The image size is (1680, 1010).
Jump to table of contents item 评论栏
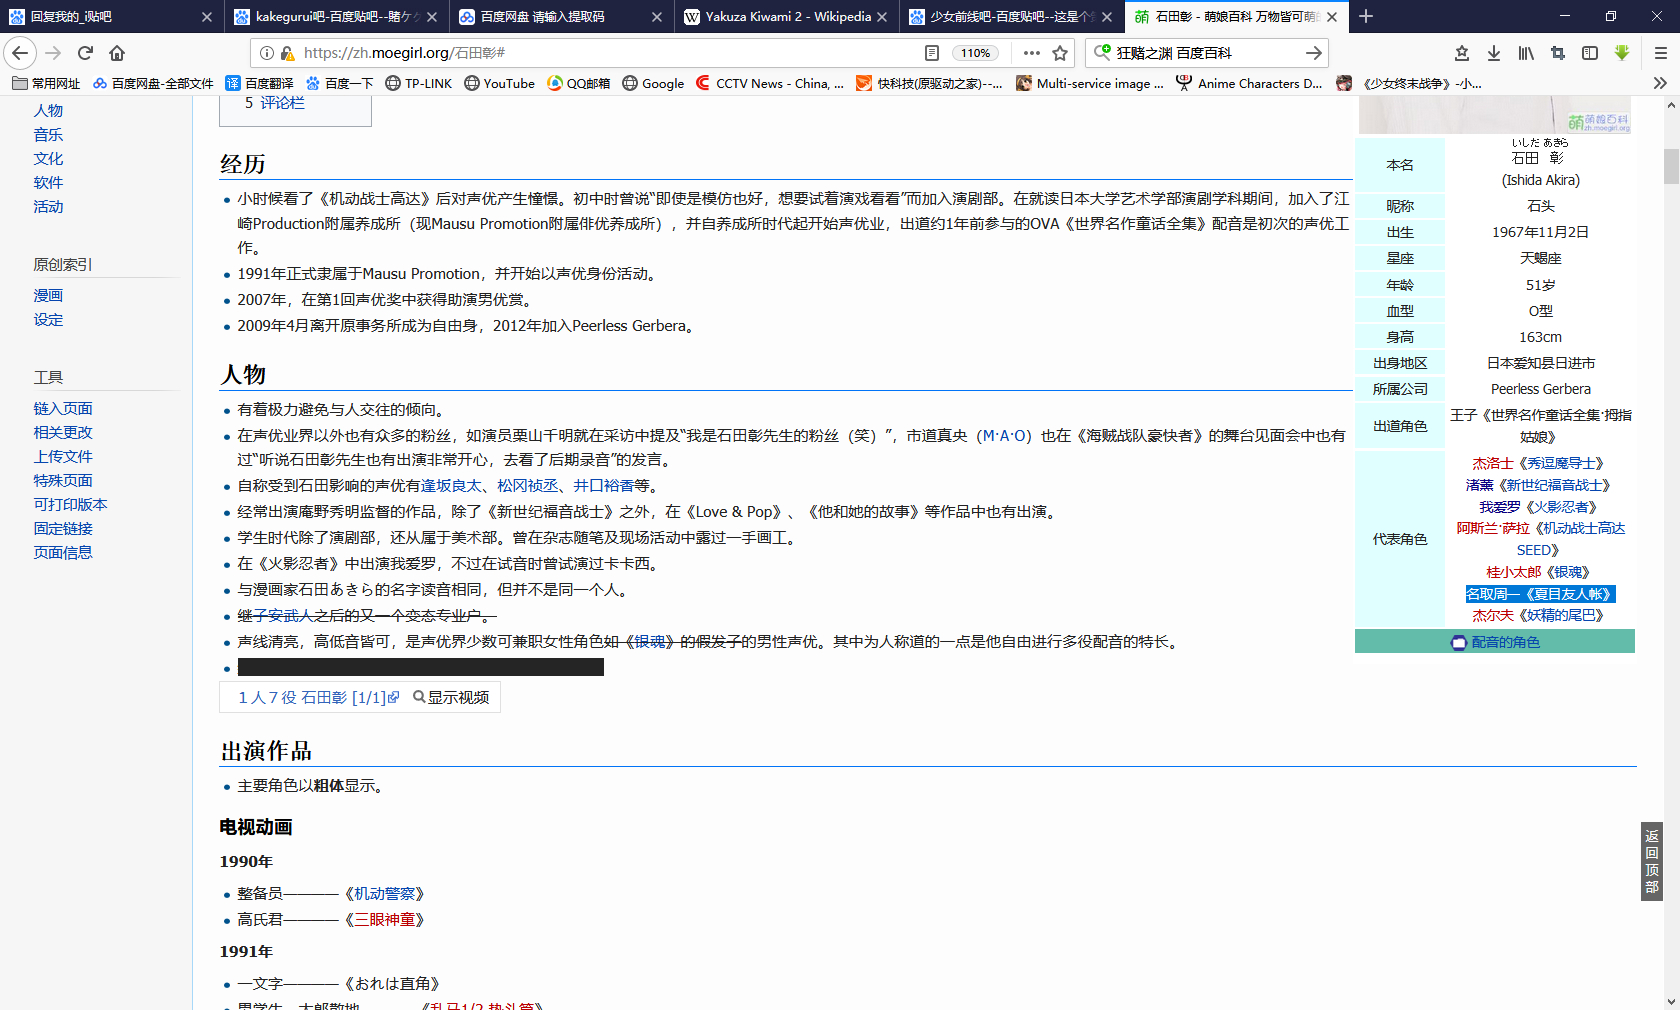point(275,103)
